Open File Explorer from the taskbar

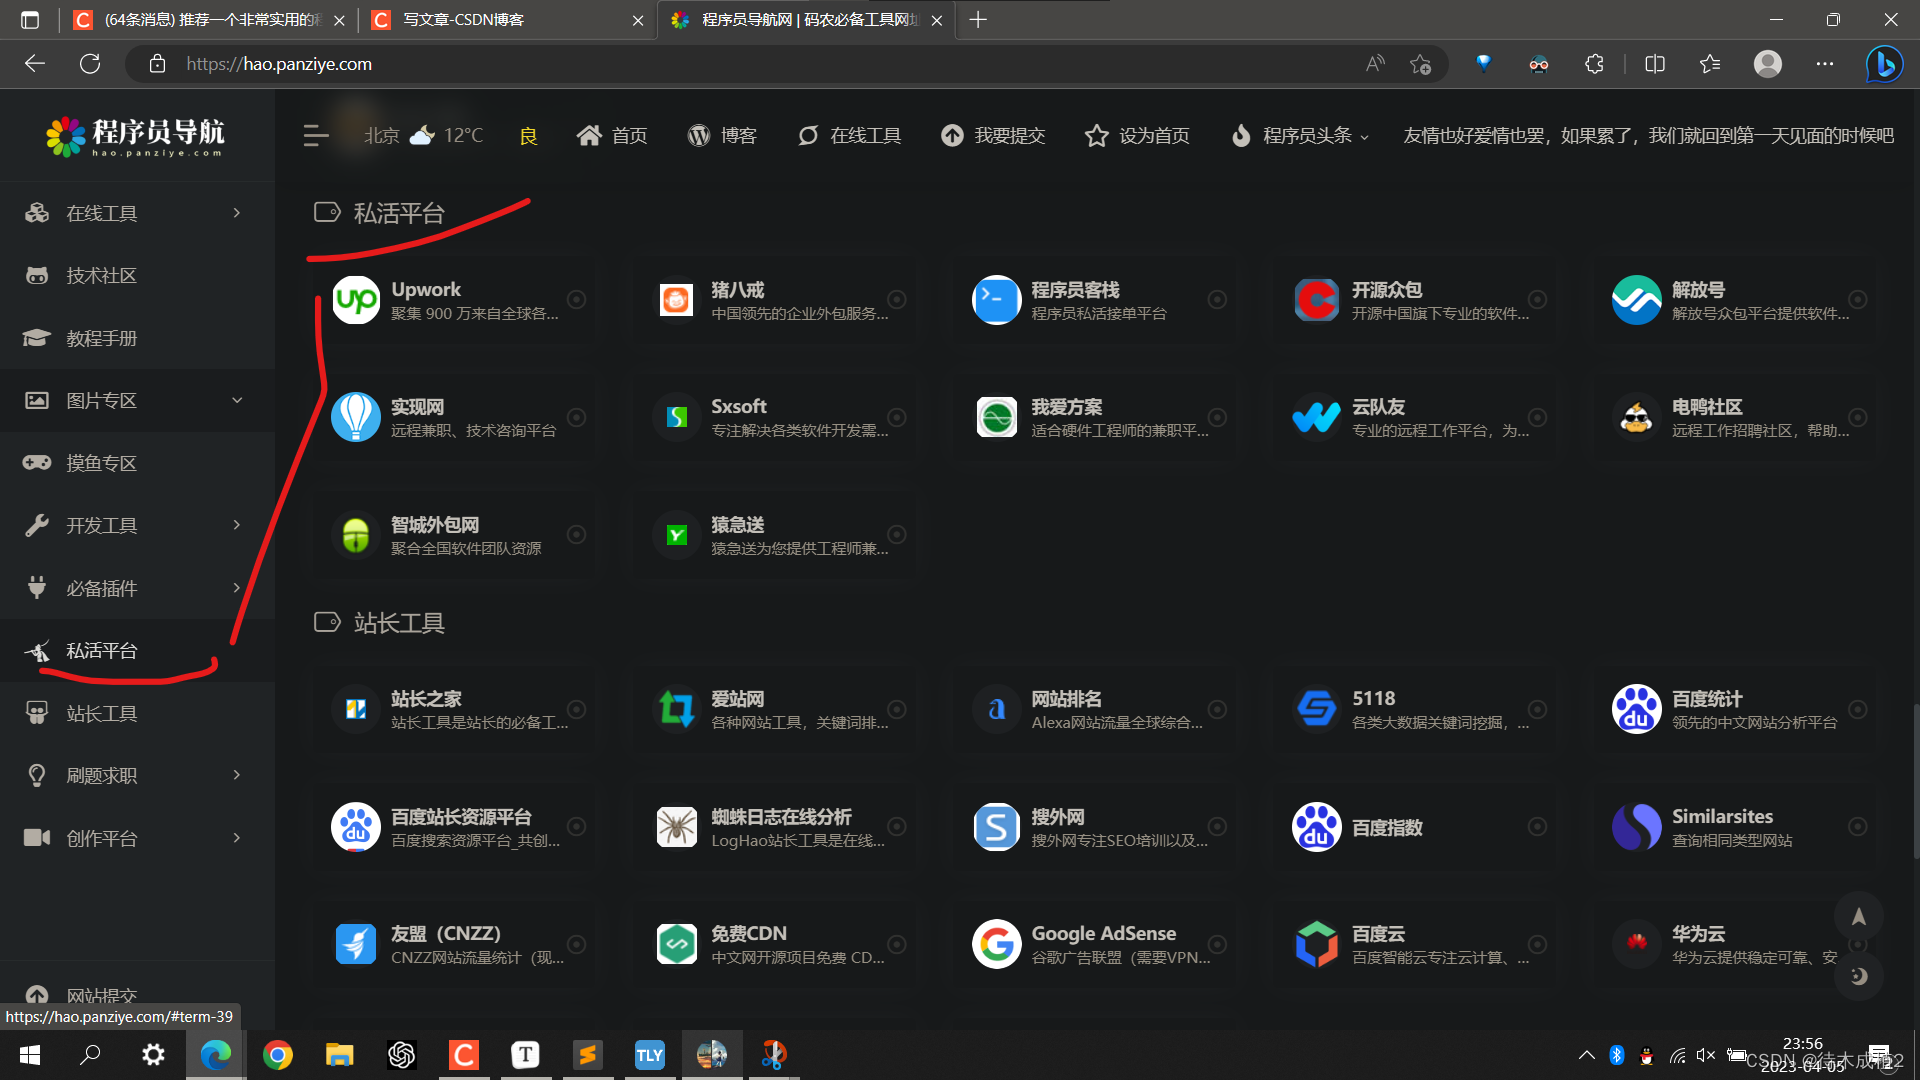[x=340, y=1055]
